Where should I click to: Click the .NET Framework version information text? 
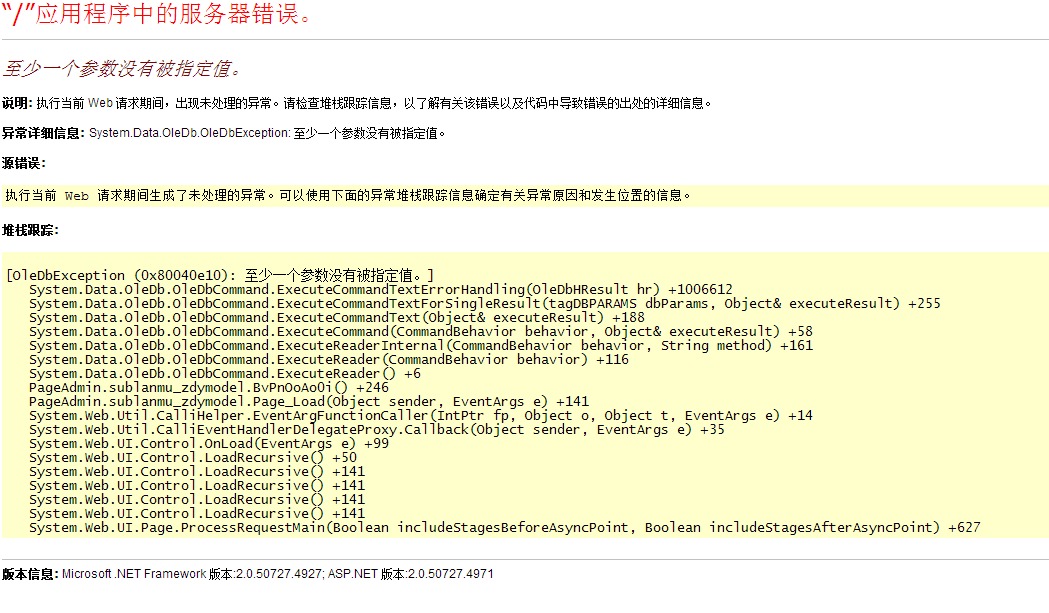pos(277,574)
